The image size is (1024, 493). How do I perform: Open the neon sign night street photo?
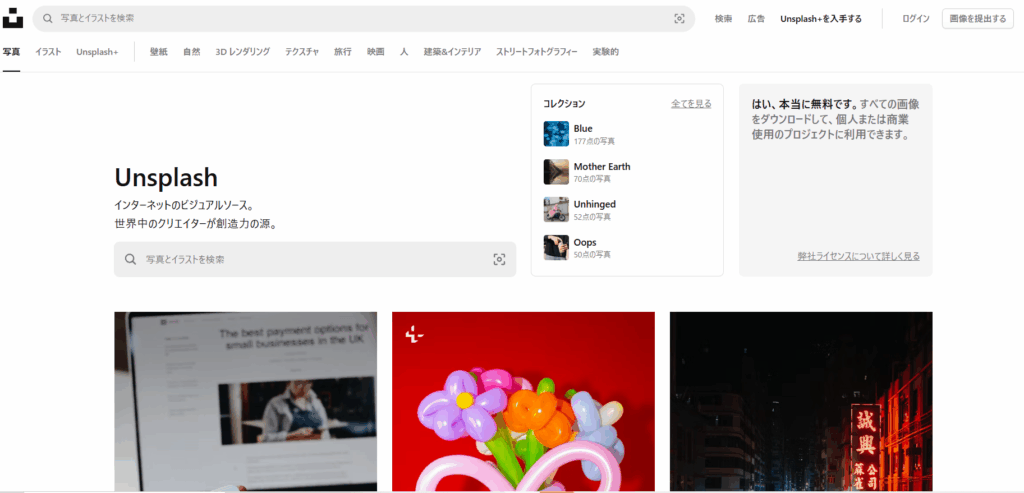(801, 401)
